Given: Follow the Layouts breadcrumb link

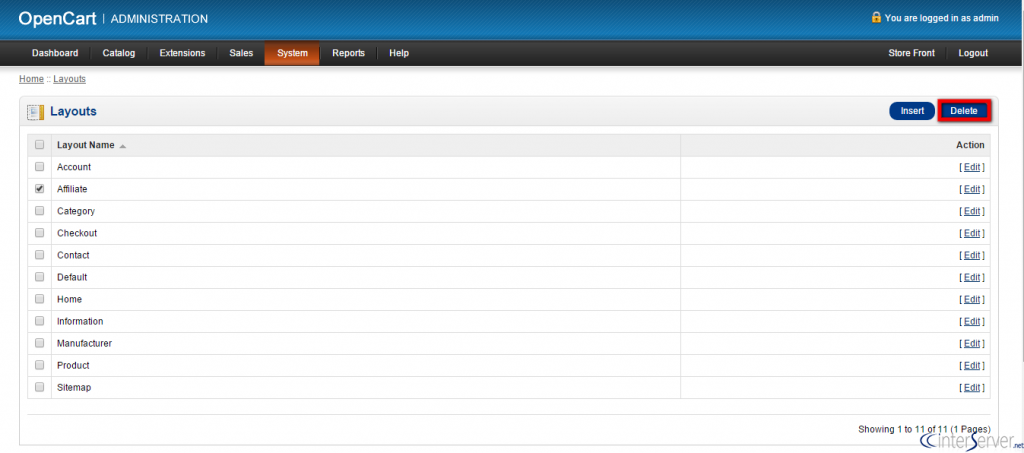Looking at the screenshot, I should tap(69, 79).
